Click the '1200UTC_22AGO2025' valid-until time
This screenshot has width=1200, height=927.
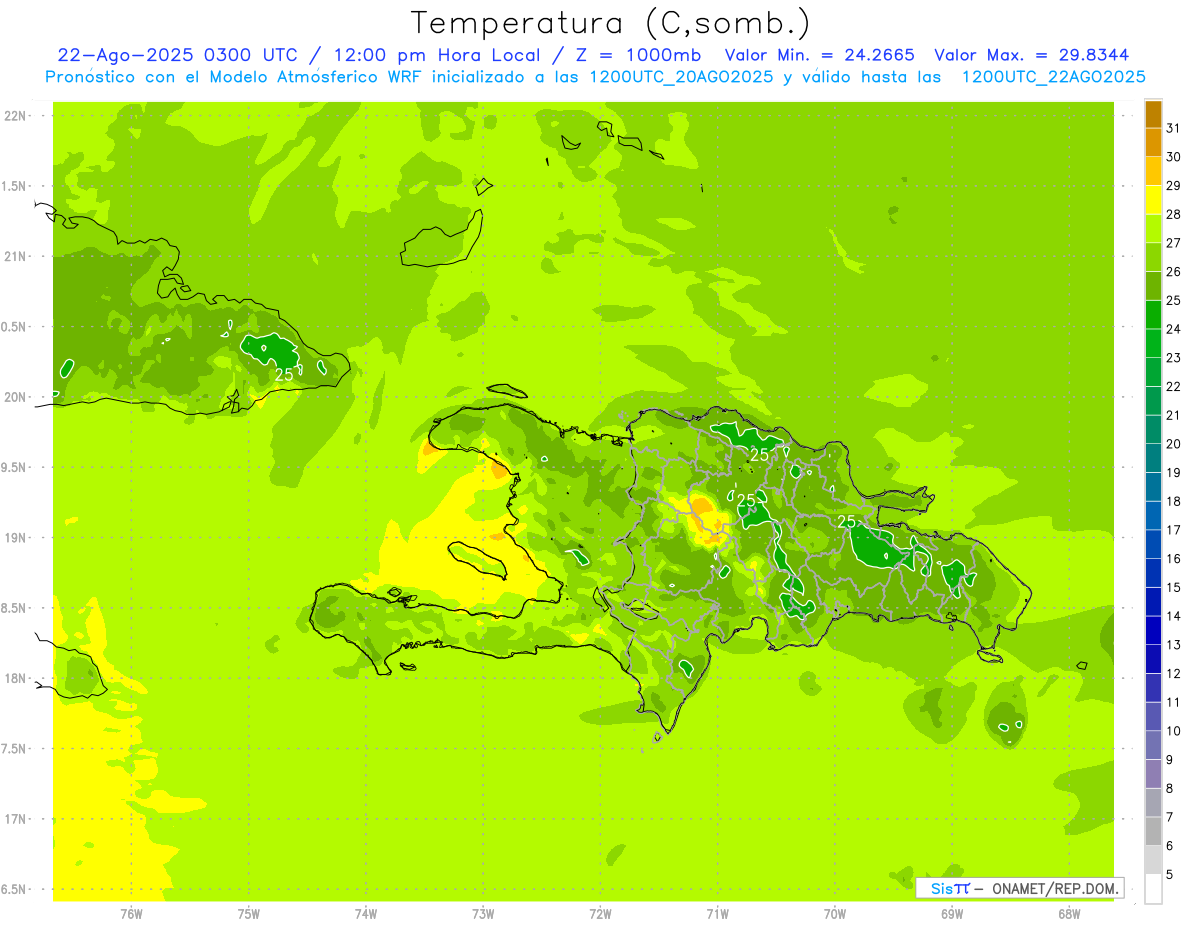point(1053,76)
